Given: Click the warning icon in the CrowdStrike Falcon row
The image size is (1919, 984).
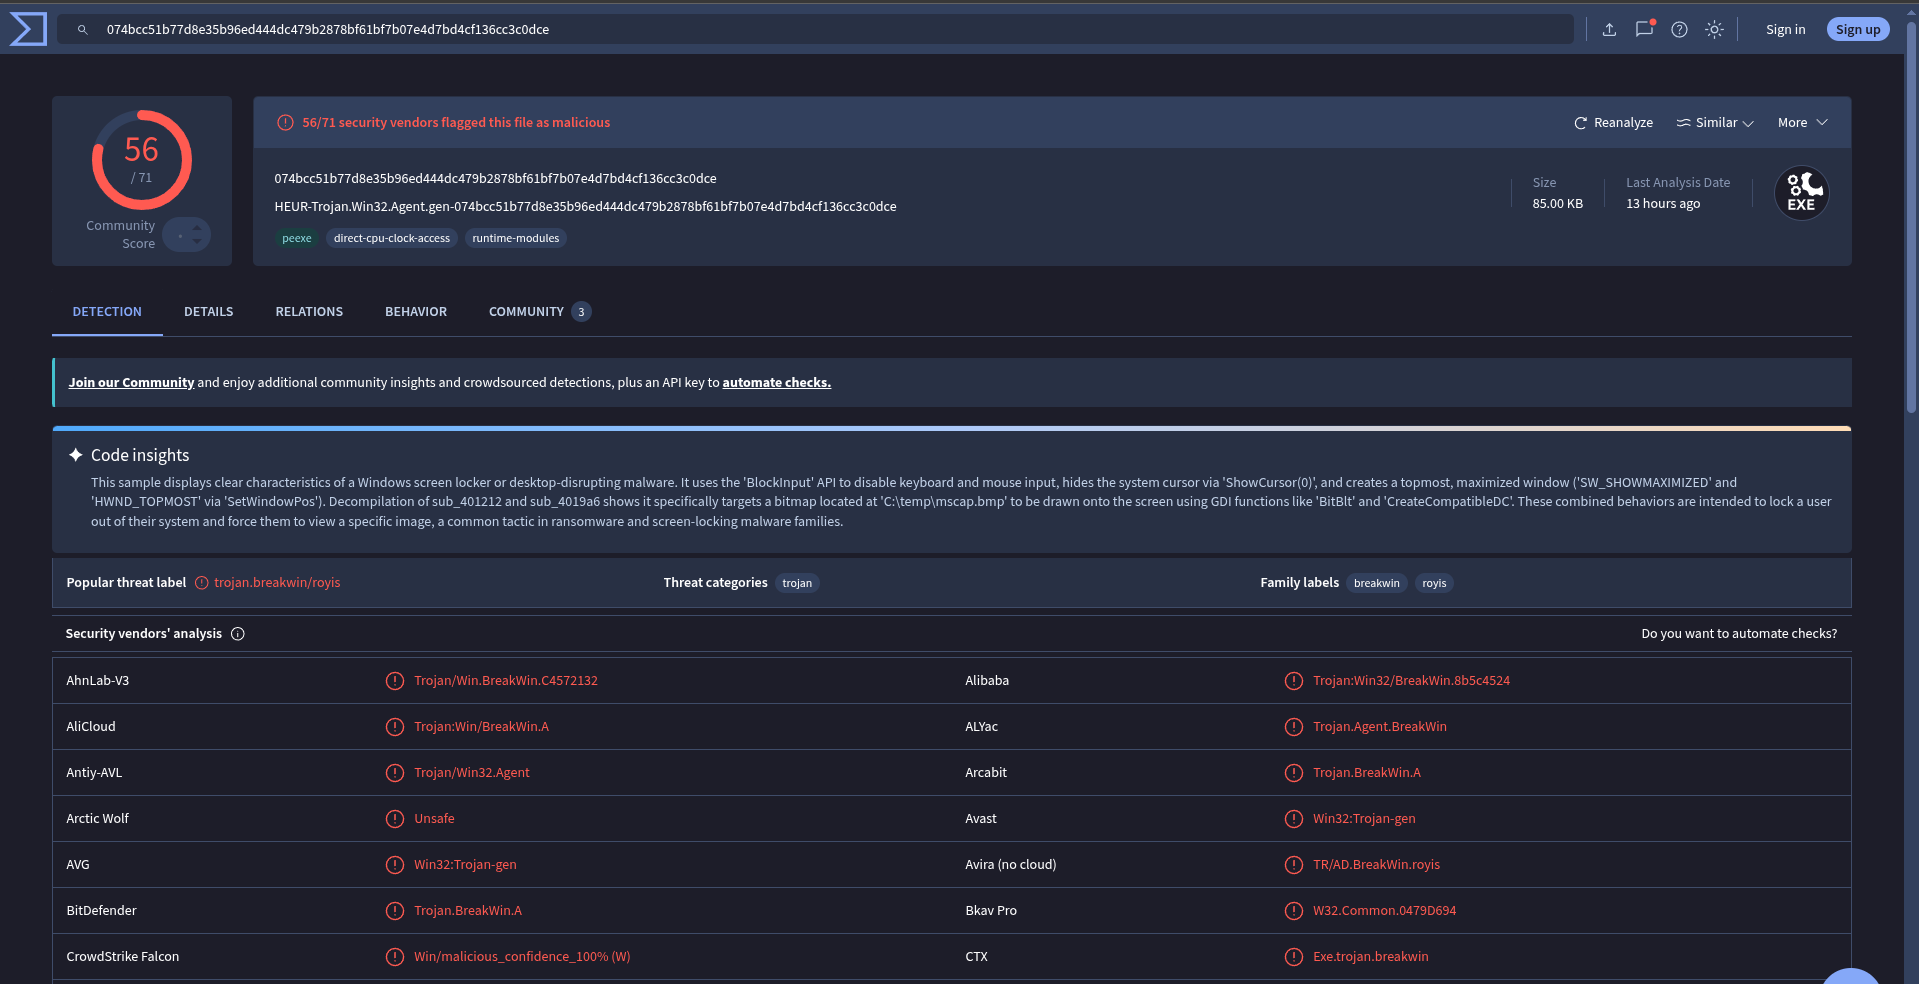Looking at the screenshot, I should [395, 957].
